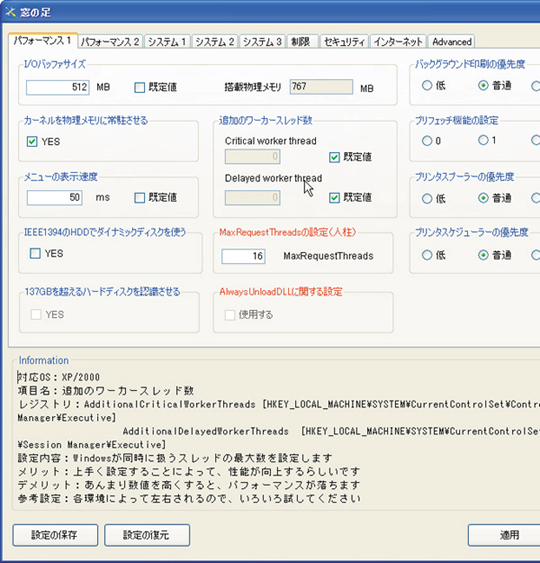Image resolution: width=540 pixels, height=563 pixels.
Task: Select 低 for background printing priority
Action: click(427, 85)
